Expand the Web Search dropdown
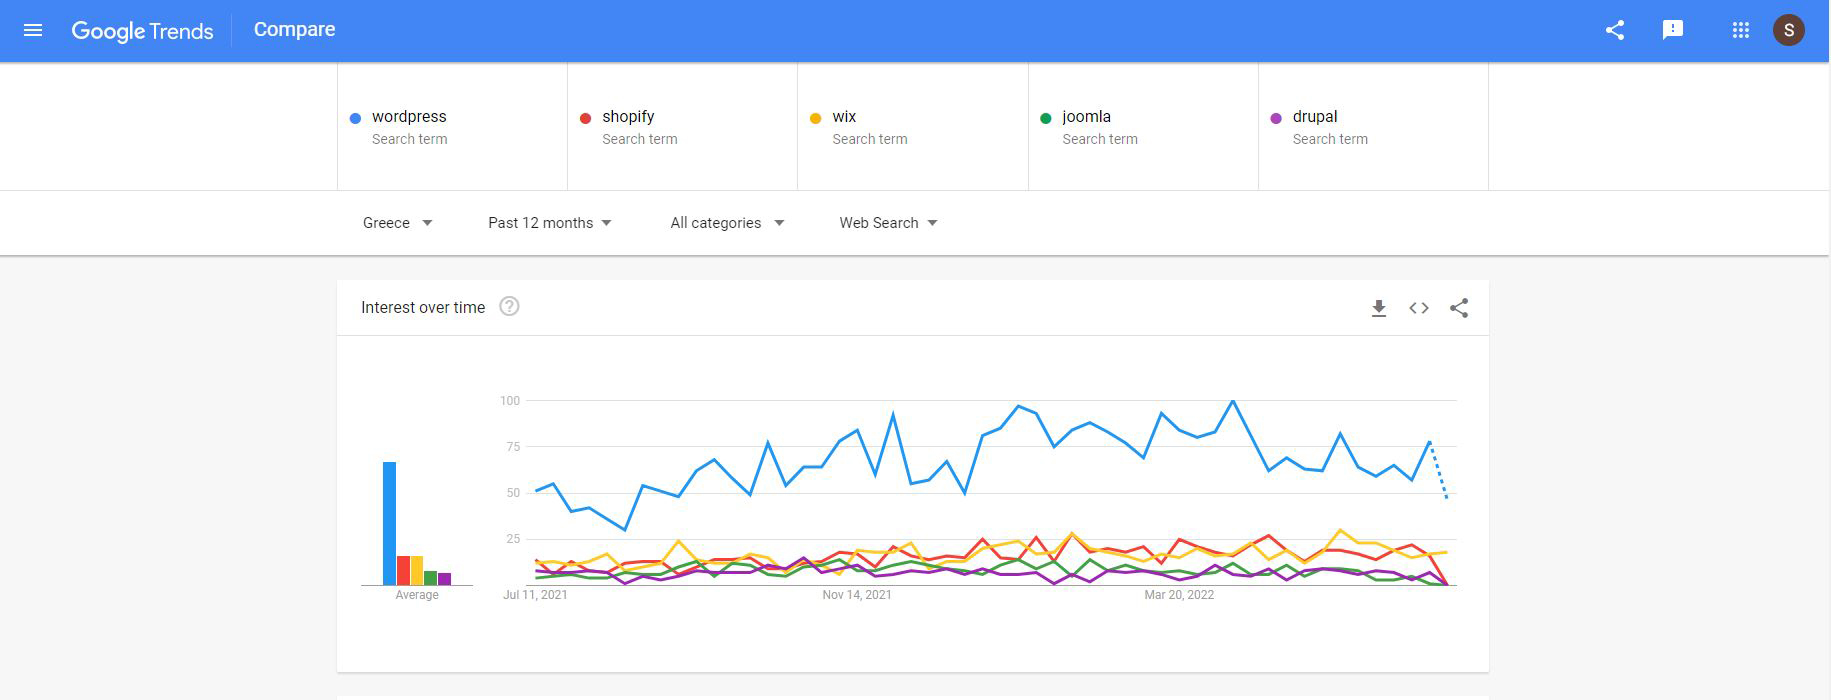 (x=888, y=223)
